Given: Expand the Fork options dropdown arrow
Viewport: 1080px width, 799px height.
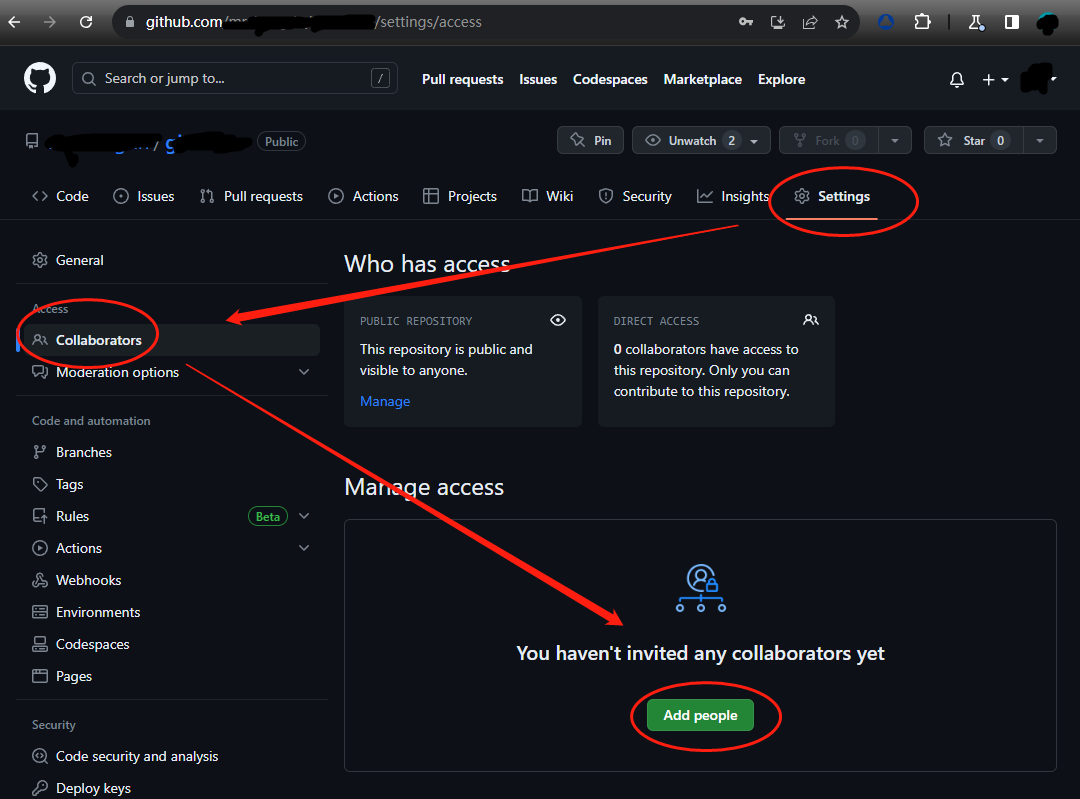Looking at the screenshot, I should tap(895, 141).
